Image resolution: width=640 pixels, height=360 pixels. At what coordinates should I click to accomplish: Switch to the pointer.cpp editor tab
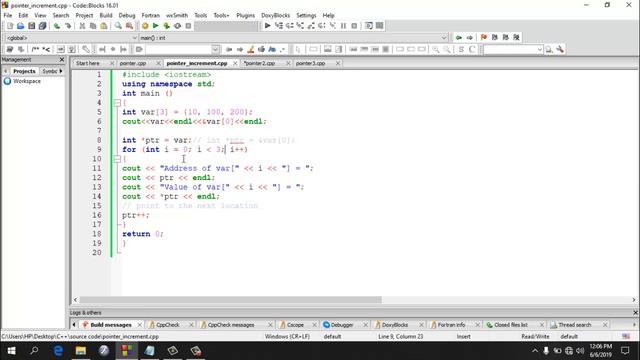tap(133, 63)
